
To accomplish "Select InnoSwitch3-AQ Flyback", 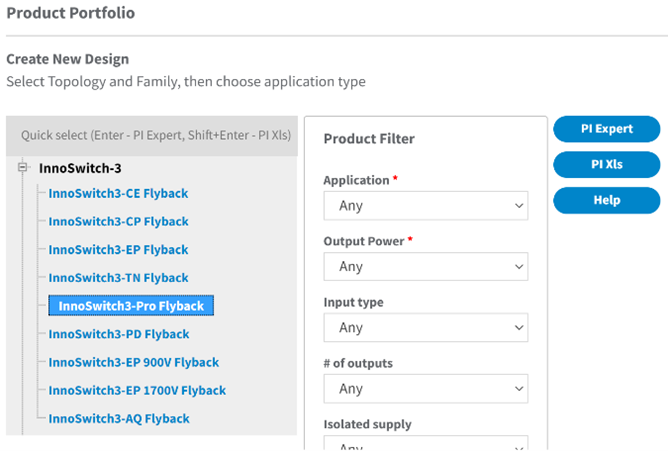I will point(119,418).
